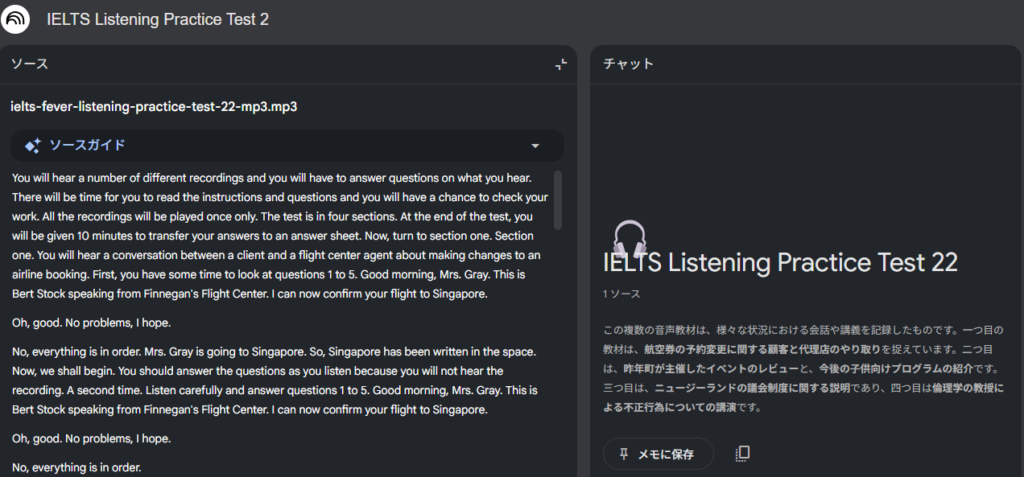Collapse the source panel with the shrink icon
The height and width of the screenshot is (477, 1024).
tap(561, 64)
